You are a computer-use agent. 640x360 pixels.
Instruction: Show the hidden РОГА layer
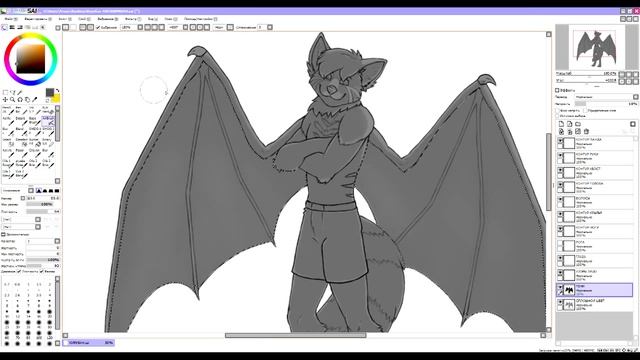(x=560, y=243)
